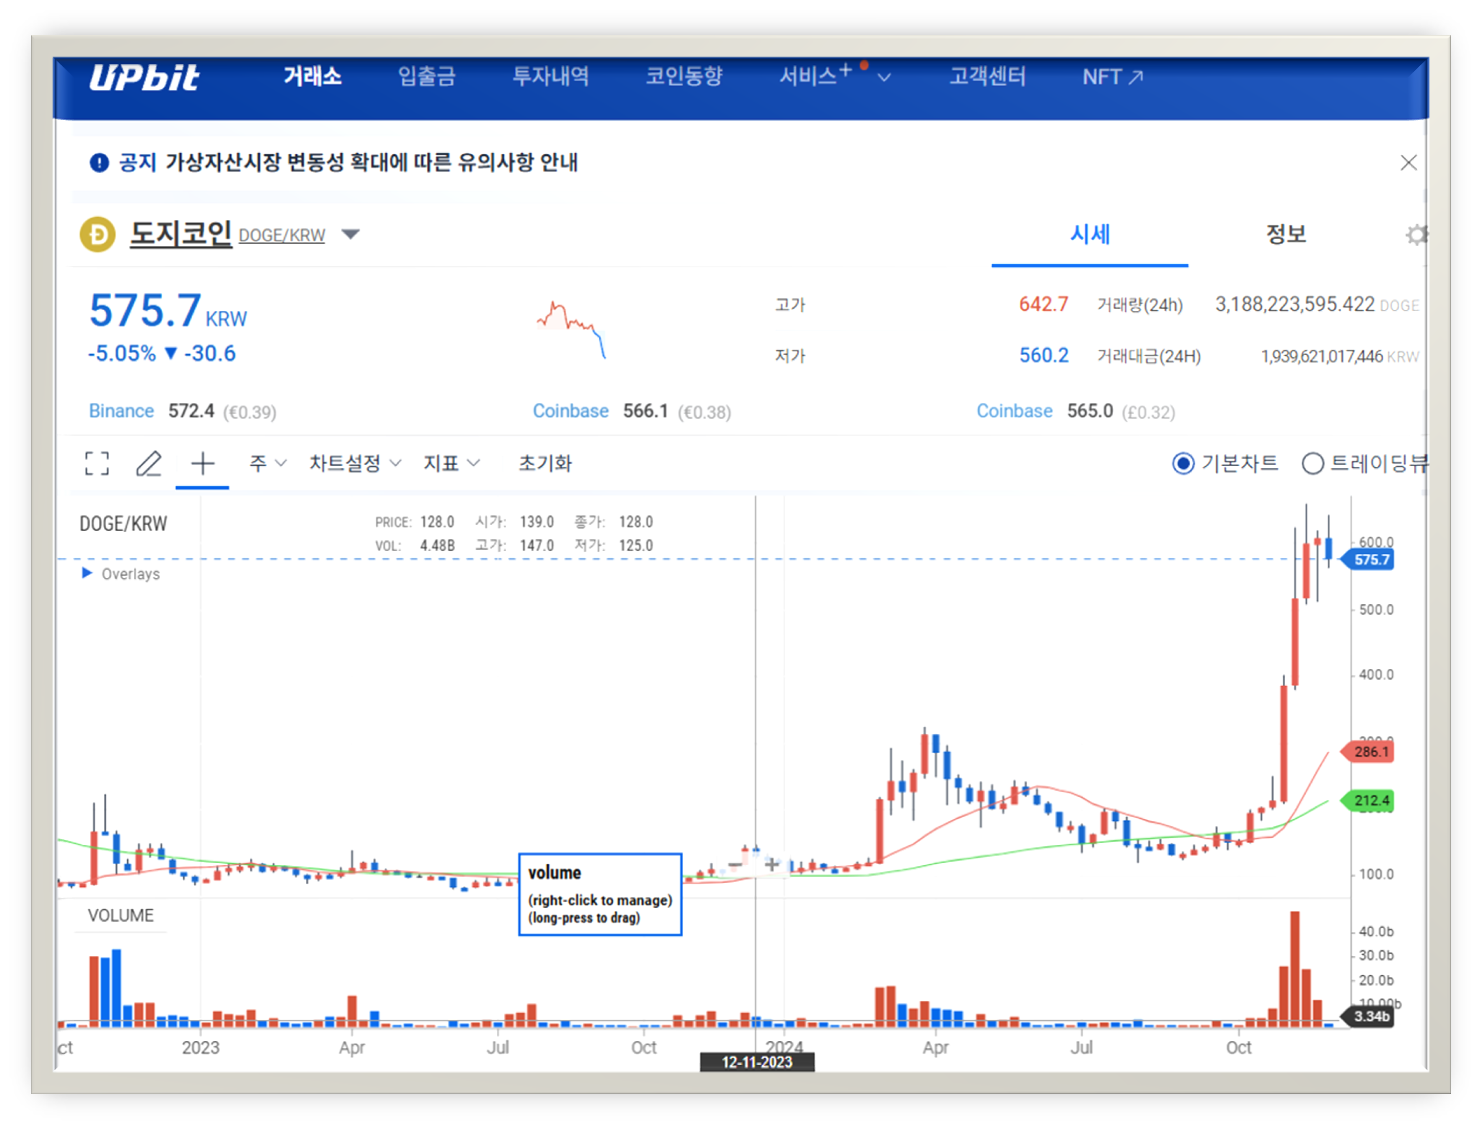Open the 차트설정 dropdown

click(355, 463)
